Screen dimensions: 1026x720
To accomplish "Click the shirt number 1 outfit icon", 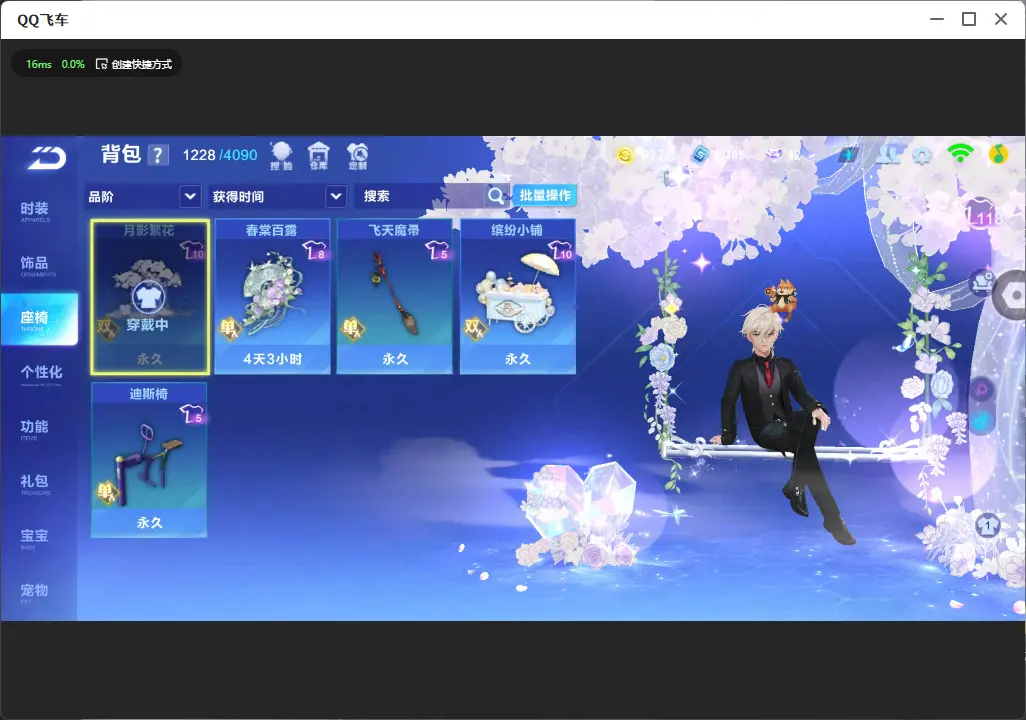I will click(987, 525).
